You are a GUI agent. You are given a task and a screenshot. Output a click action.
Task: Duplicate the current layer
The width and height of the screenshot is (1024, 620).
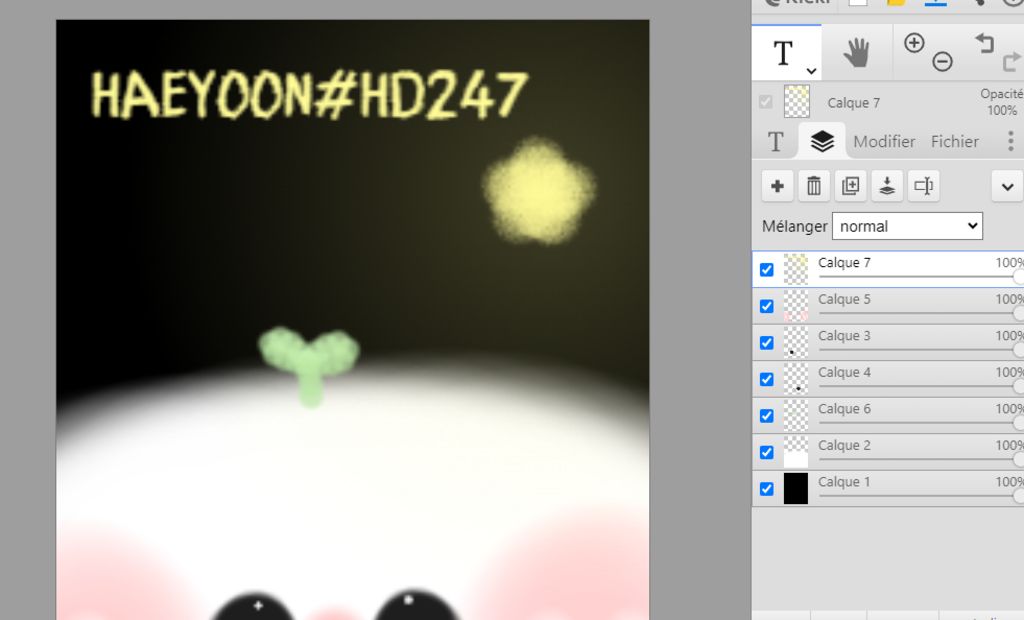[850, 186]
